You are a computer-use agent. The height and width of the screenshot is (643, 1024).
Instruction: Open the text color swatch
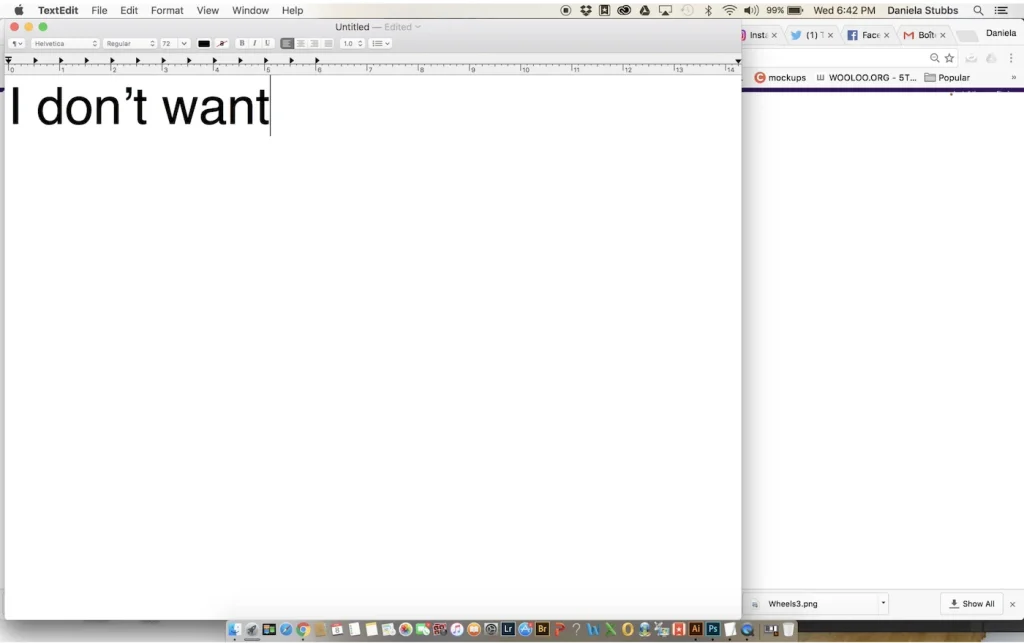204,44
